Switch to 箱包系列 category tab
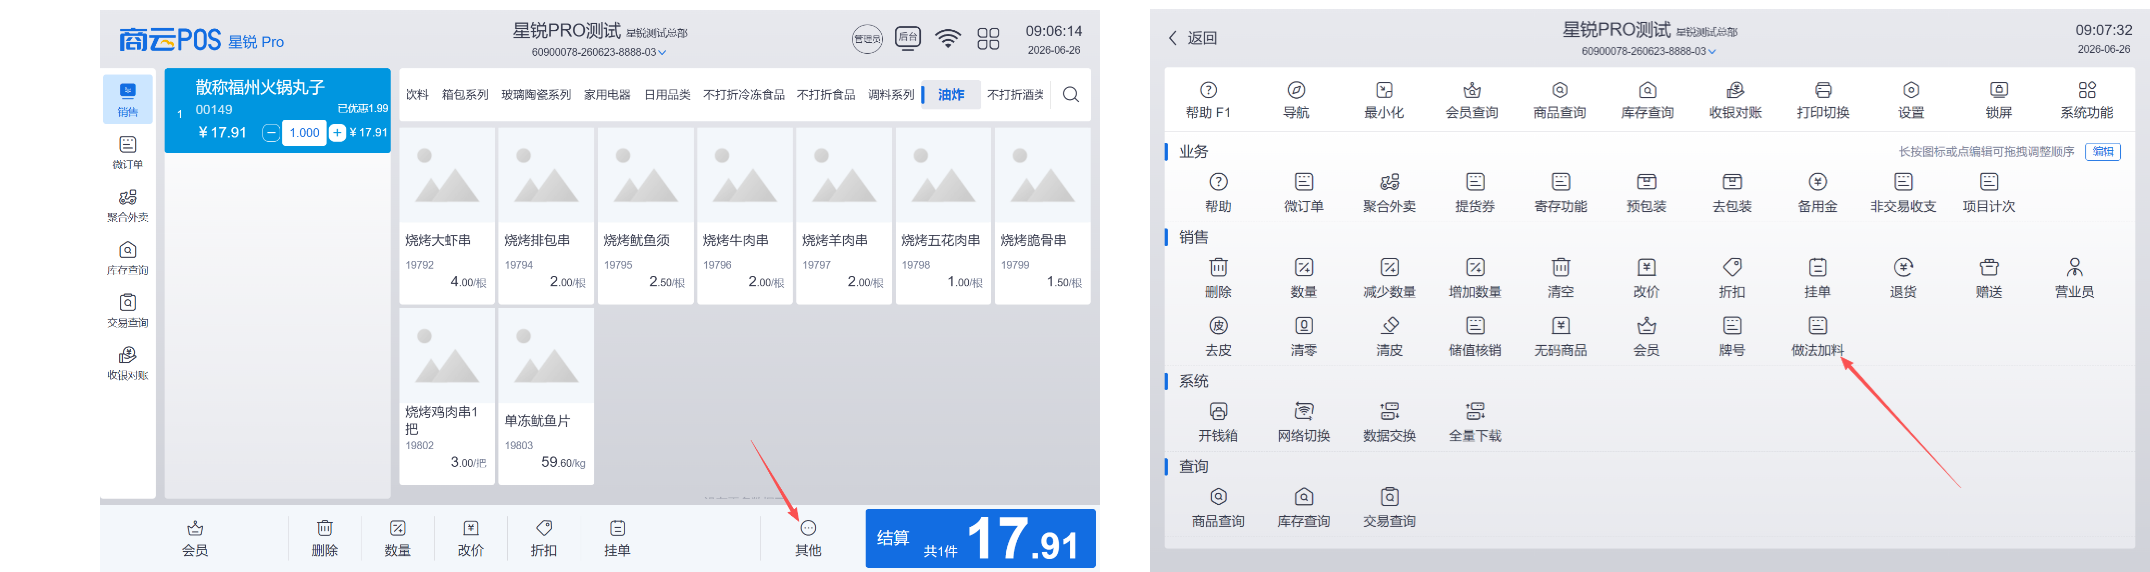2150x572 pixels. (465, 95)
